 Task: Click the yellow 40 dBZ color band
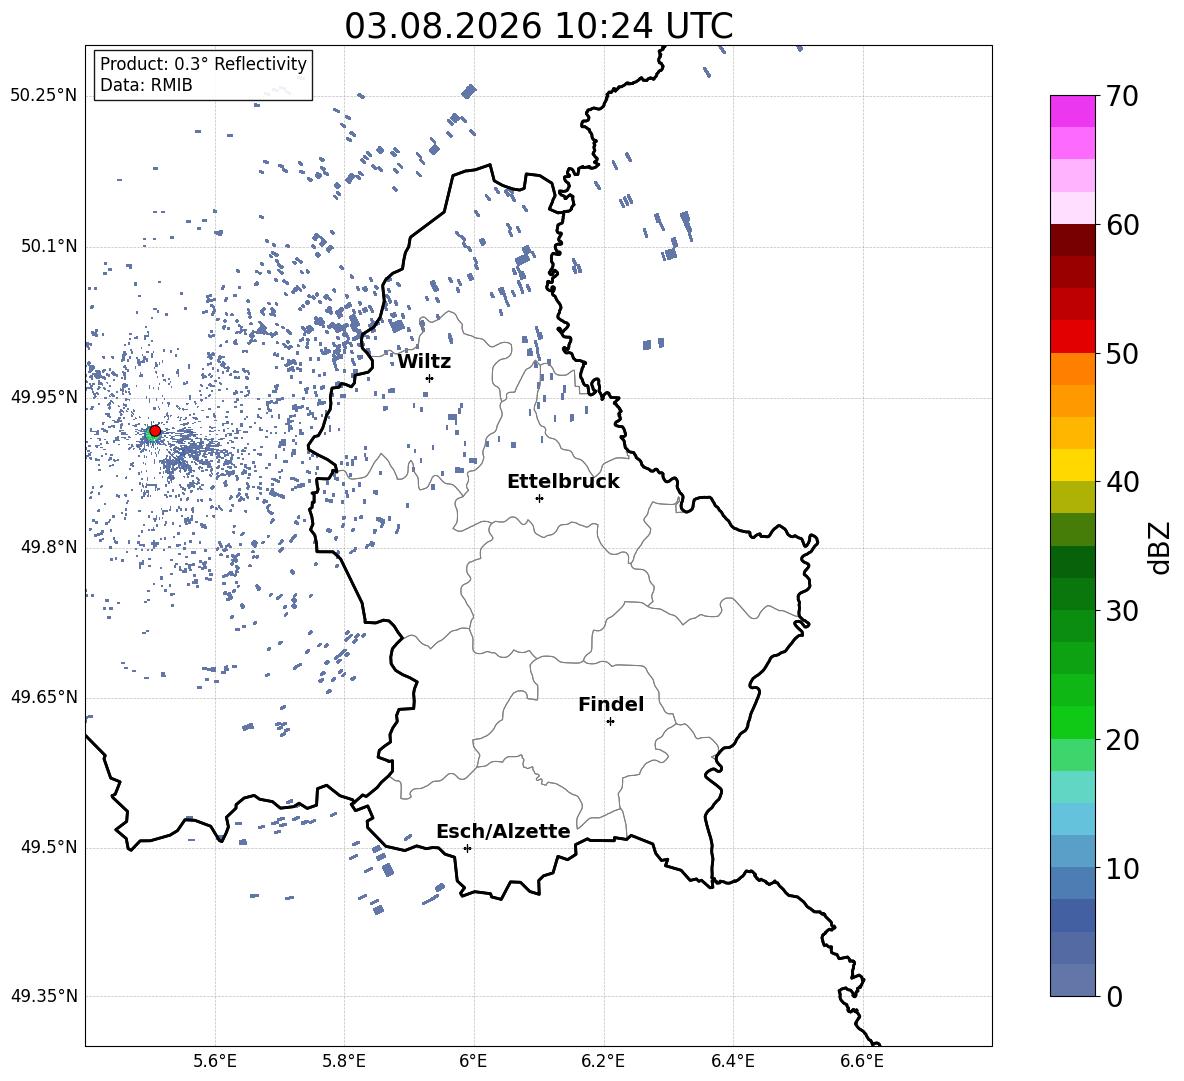1072,465
